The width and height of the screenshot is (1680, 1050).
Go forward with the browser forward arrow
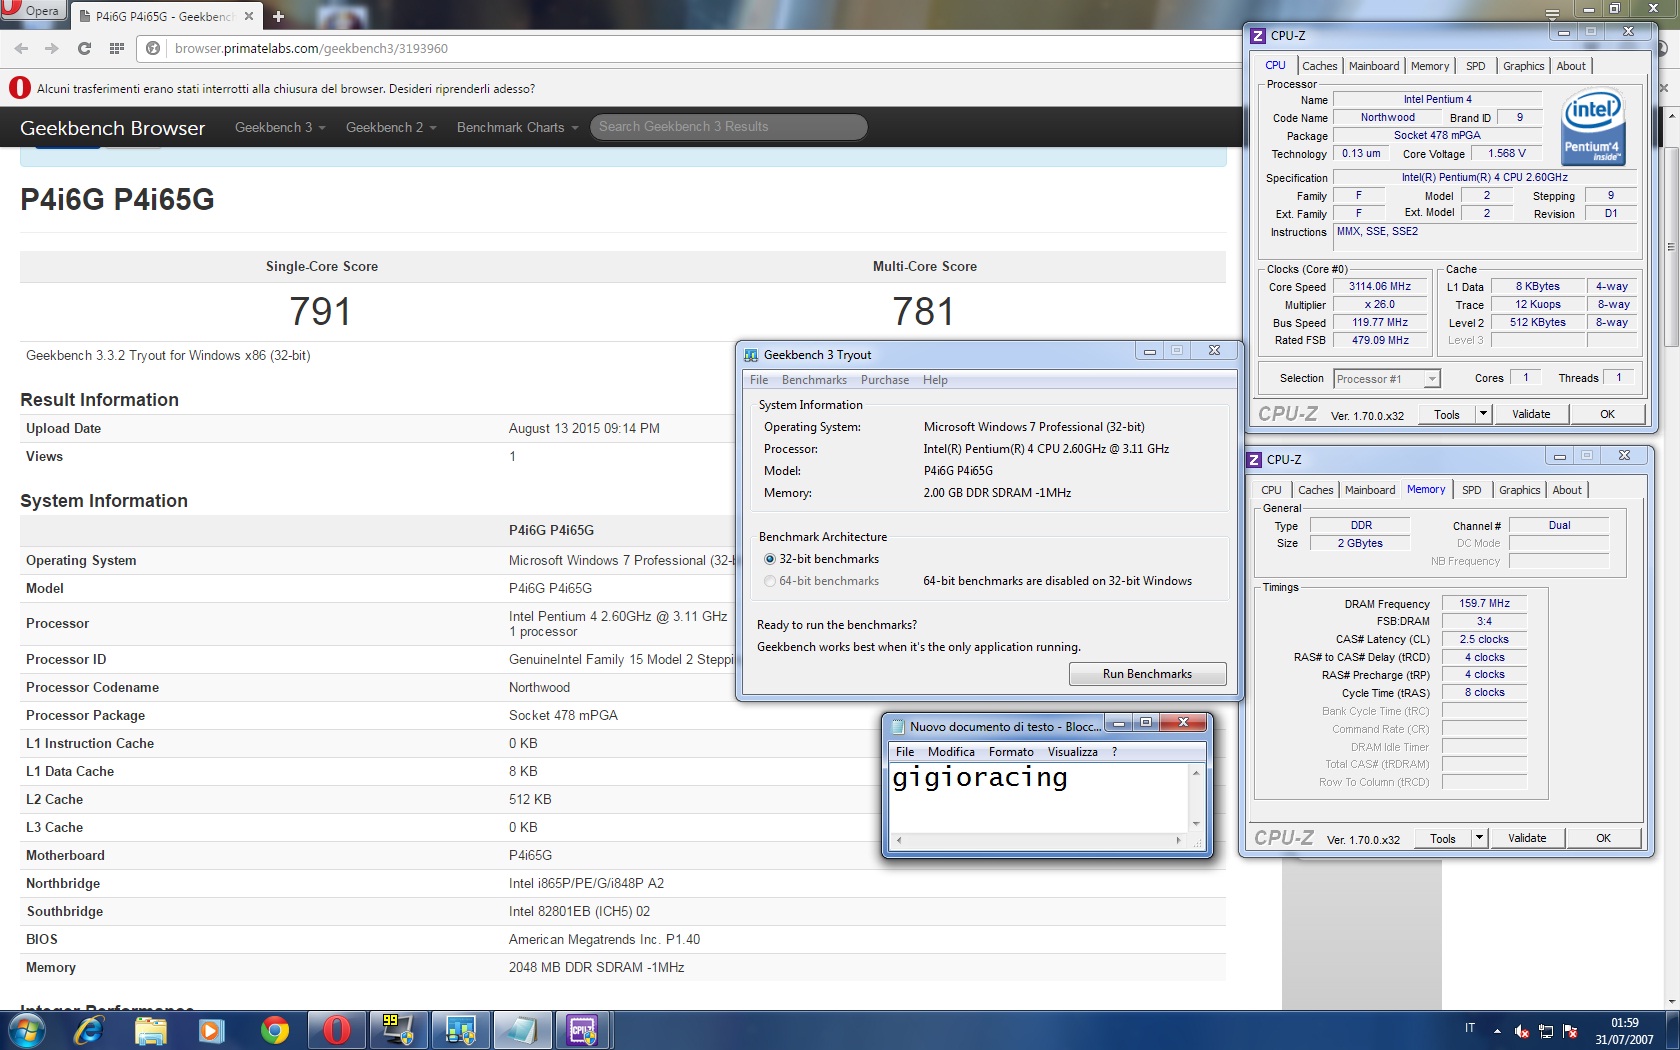tap(52, 48)
